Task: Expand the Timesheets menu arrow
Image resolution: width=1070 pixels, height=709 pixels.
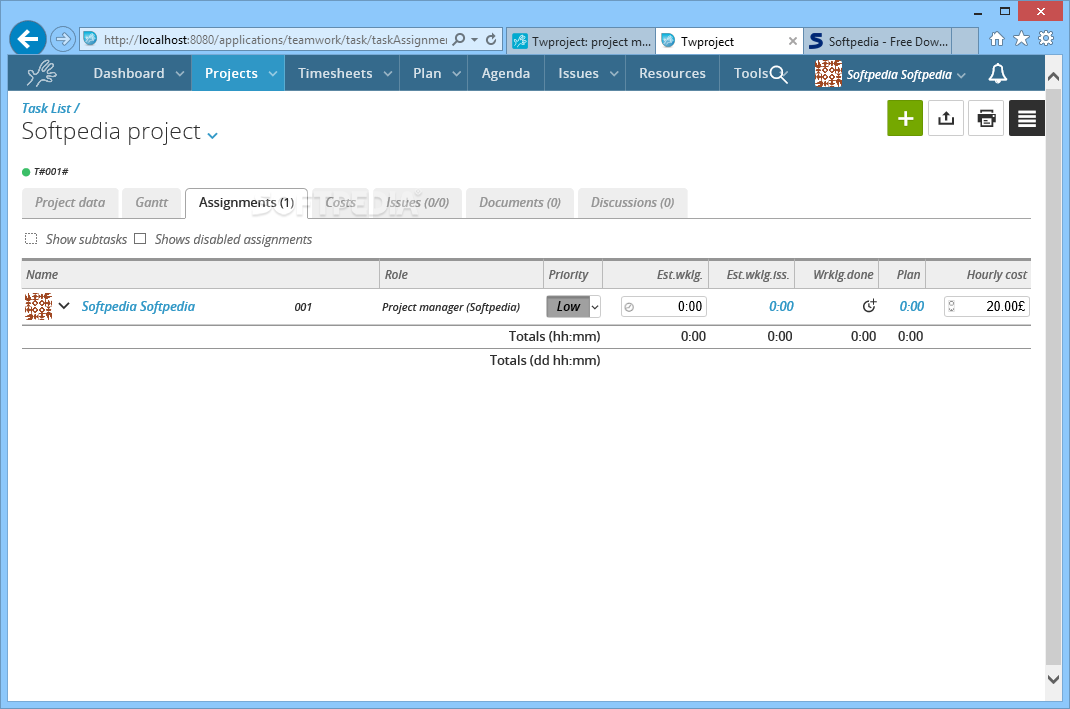Action: 388,74
